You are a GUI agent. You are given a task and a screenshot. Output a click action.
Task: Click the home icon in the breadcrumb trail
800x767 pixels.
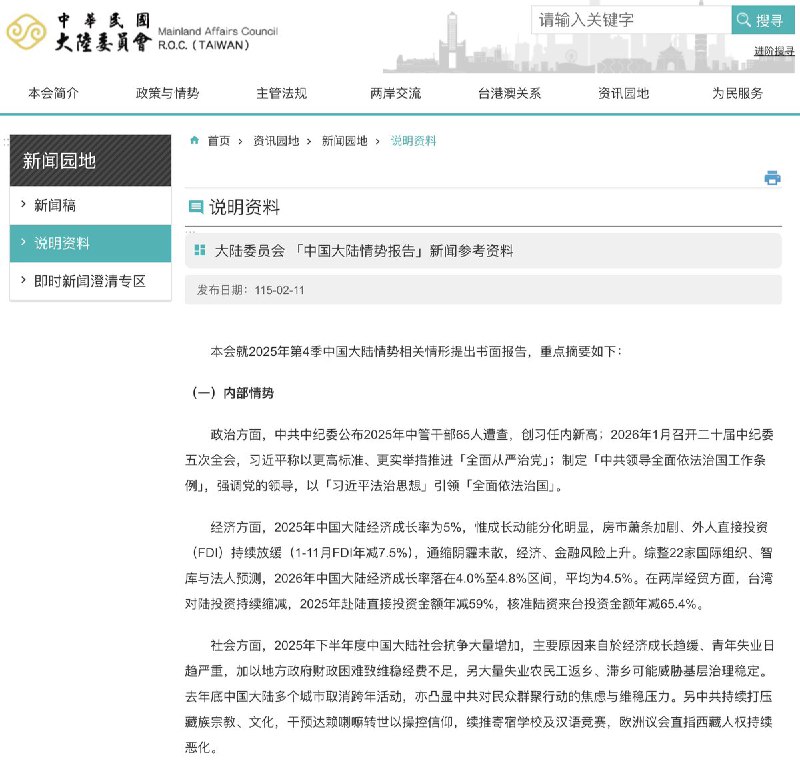[x=194, y=141]
